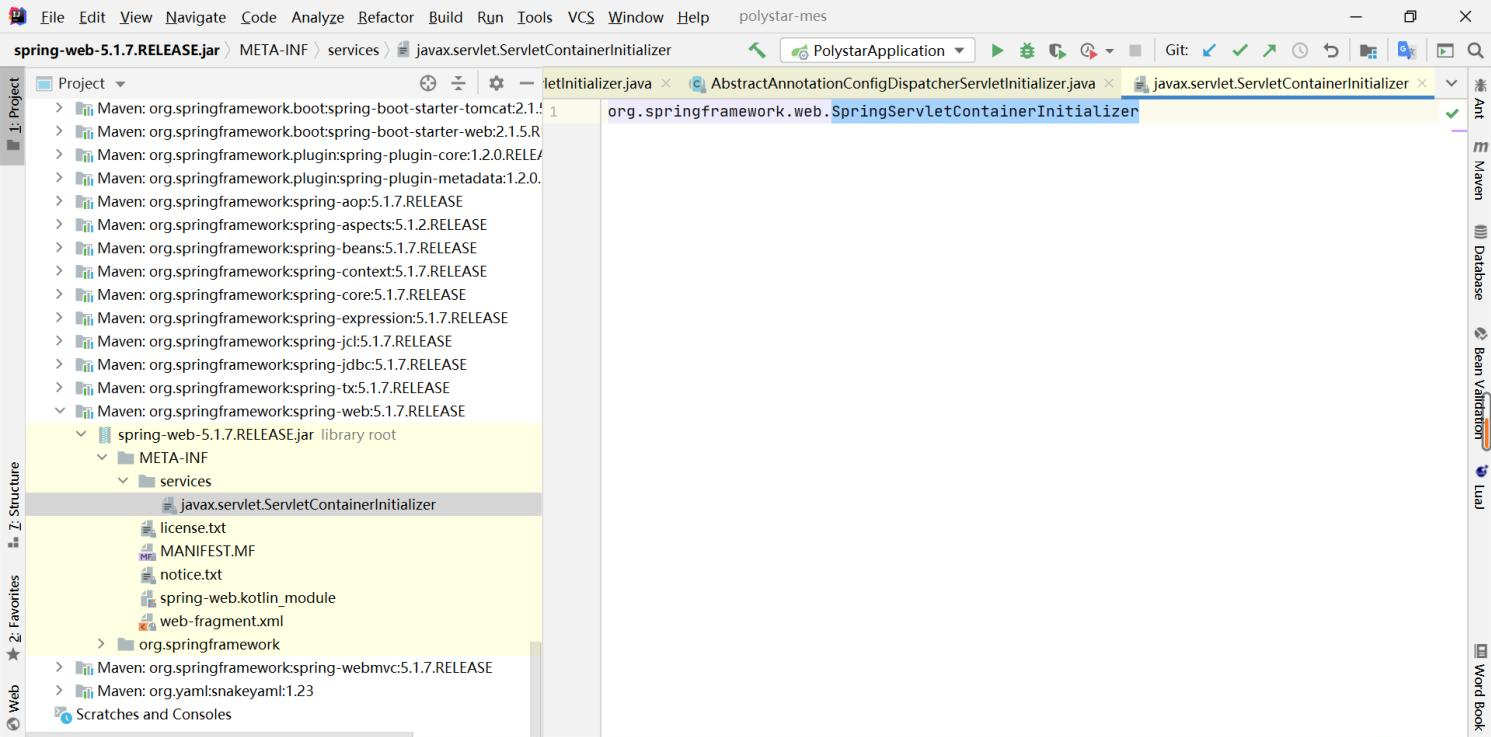Screen dimensions: 1491x737
Task: Hide the Project tool window
Action: tap(527, 83)
